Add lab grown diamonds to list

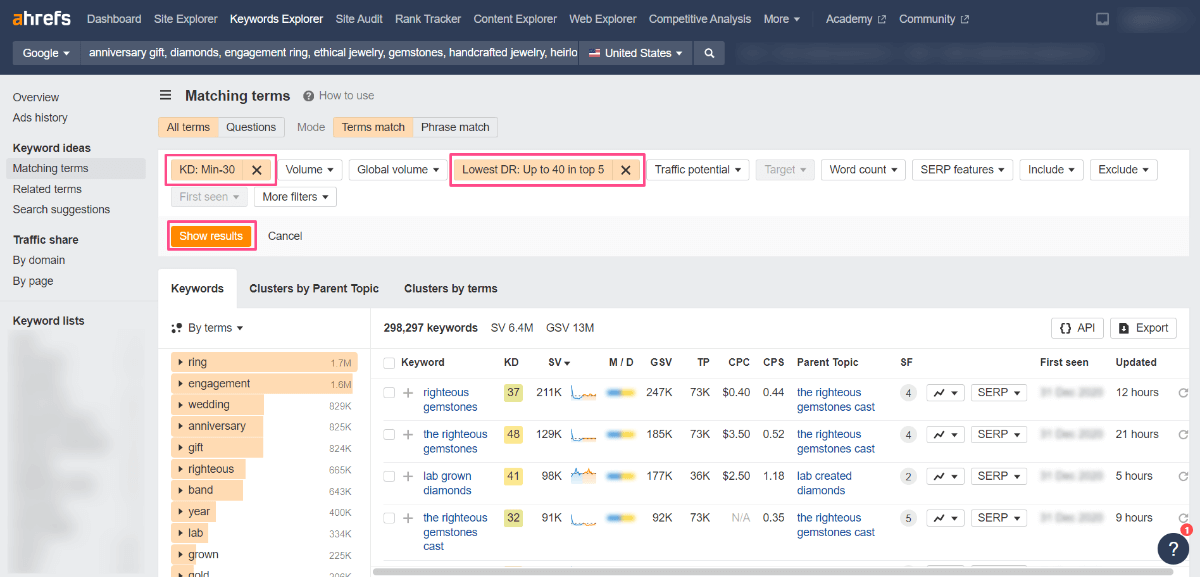tap(408, 477)
